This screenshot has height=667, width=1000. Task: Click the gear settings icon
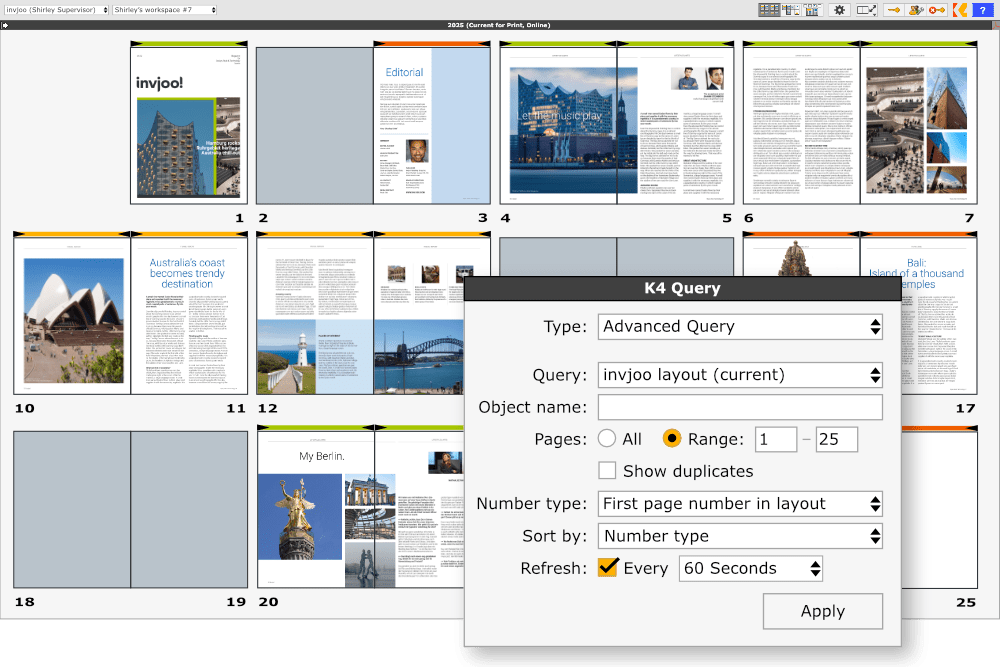click(x=840, y=10)
